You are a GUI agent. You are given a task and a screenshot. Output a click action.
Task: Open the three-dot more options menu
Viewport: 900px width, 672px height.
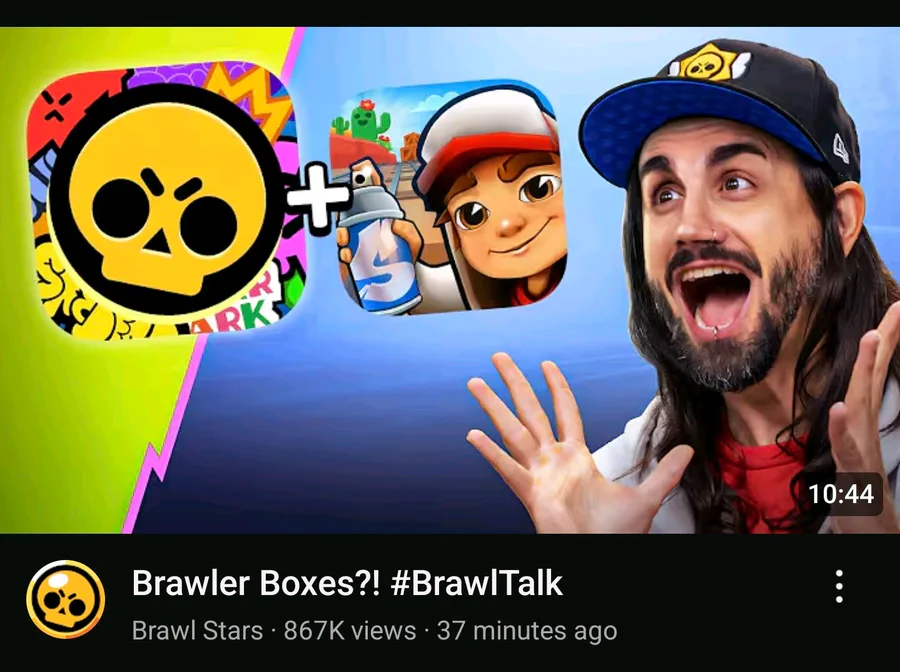[839, 586]
